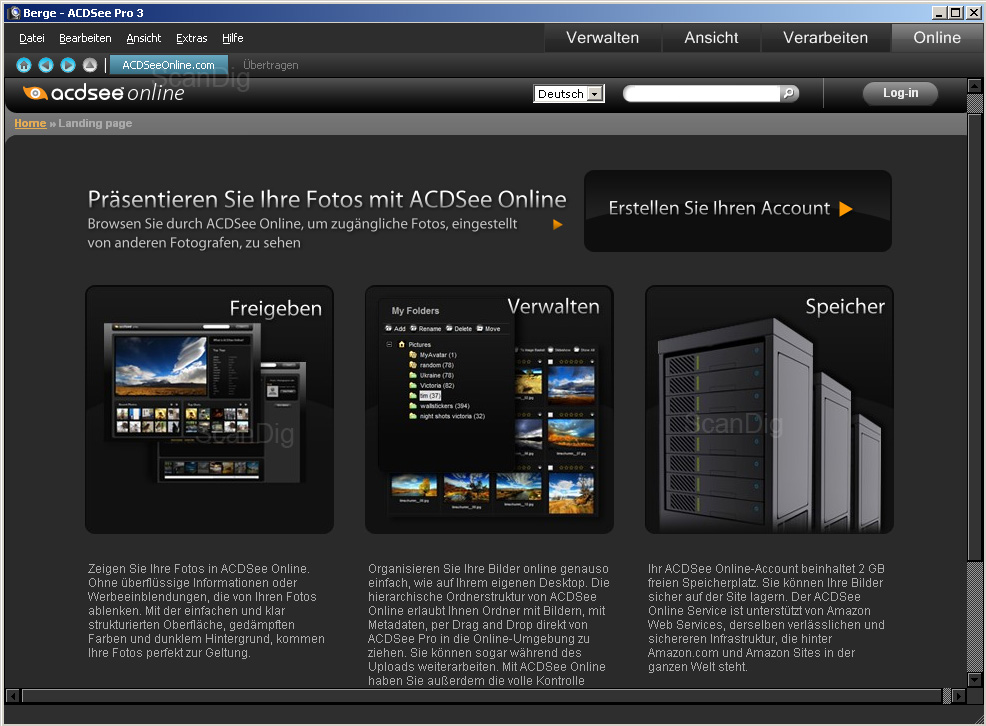Follow the Home breadcrumb link
This screenshot has width=986, height=726.
coord(30,123)
